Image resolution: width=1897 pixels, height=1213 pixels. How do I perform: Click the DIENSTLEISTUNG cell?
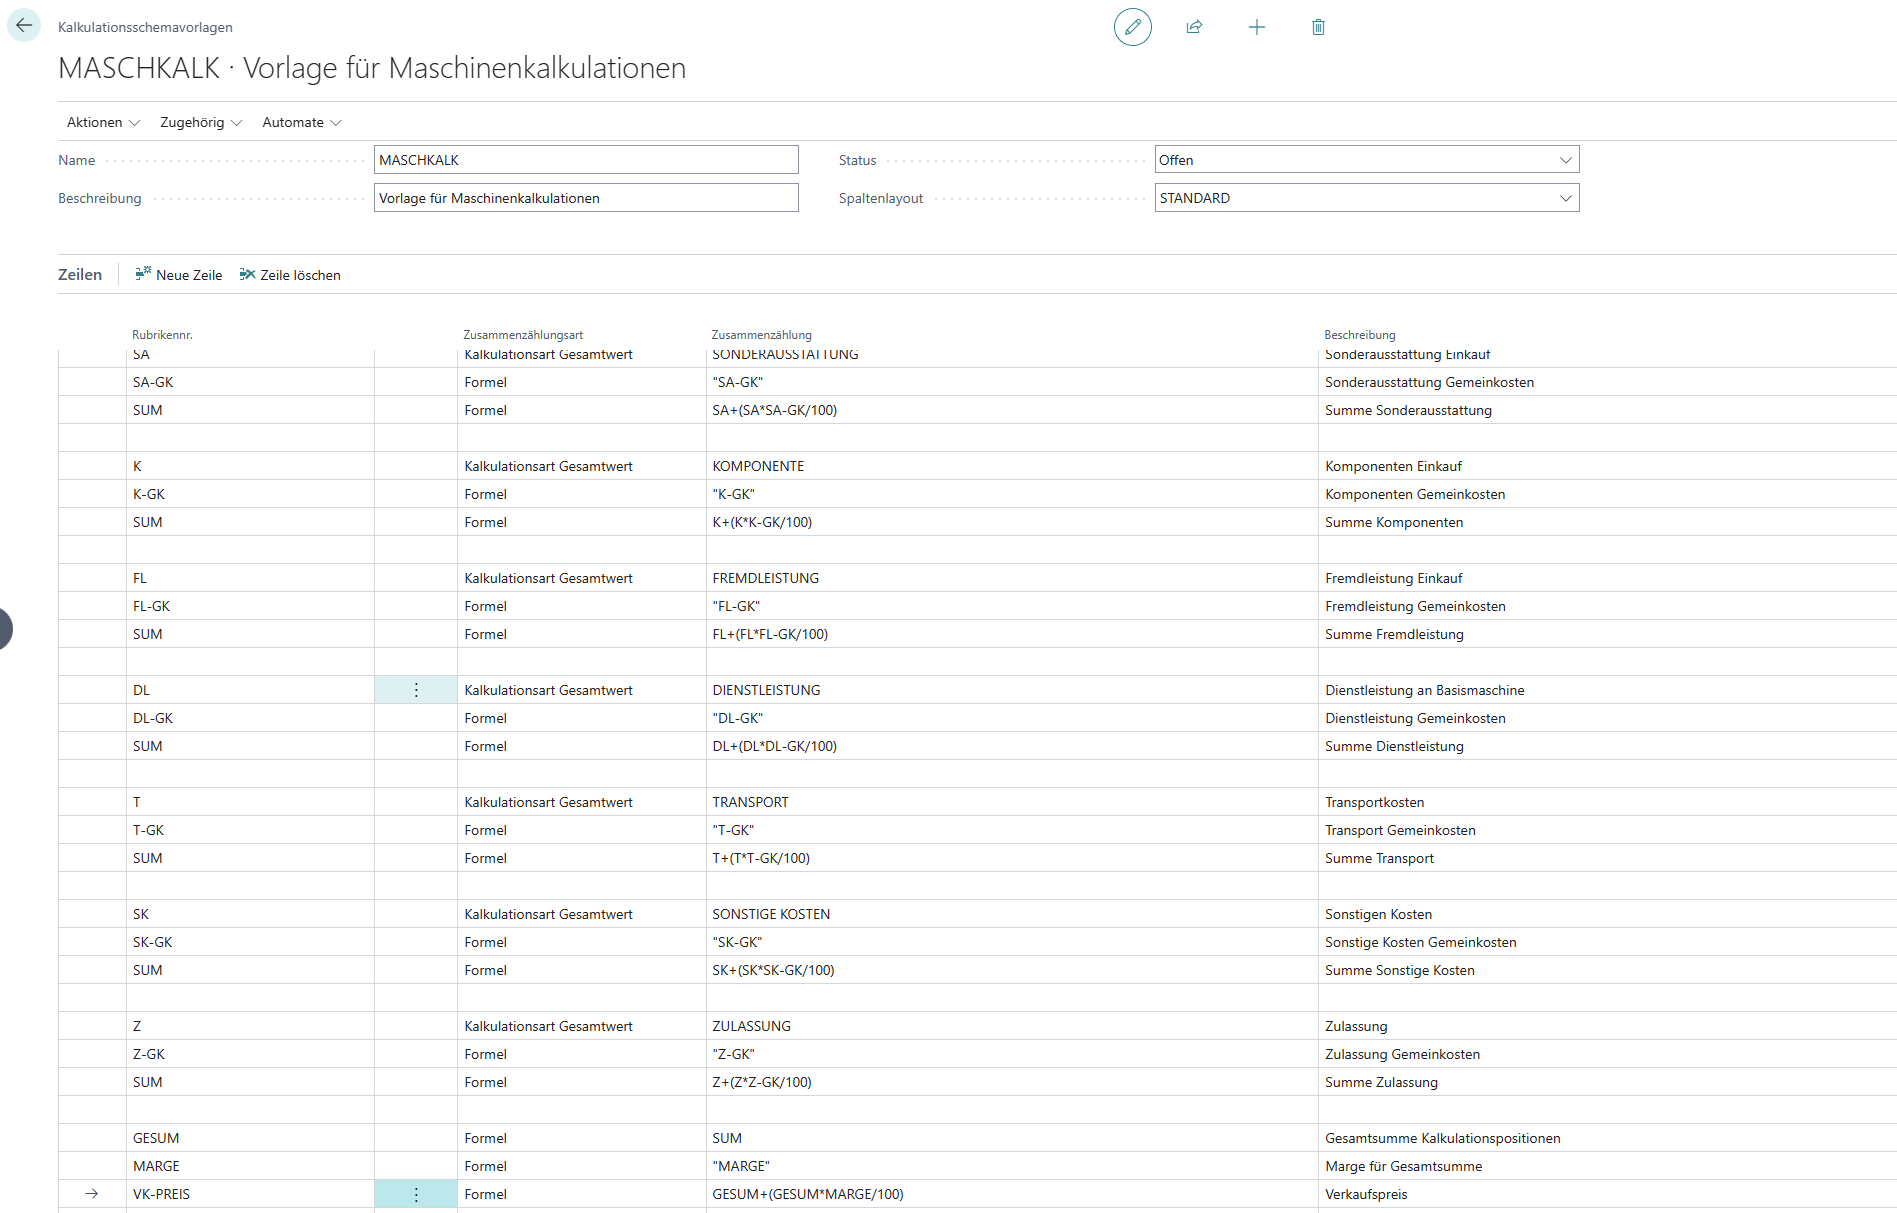tap(1012, 690)
